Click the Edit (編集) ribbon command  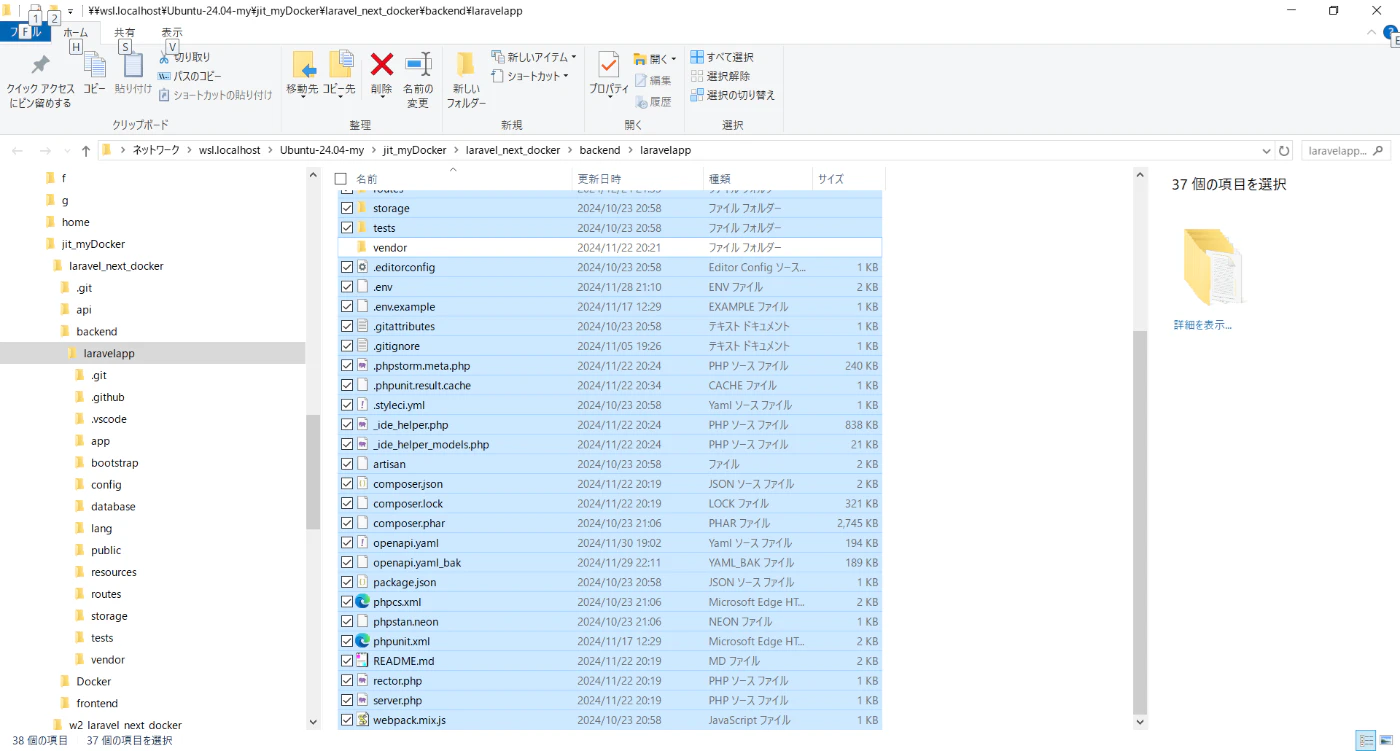(x=653, y=80)
